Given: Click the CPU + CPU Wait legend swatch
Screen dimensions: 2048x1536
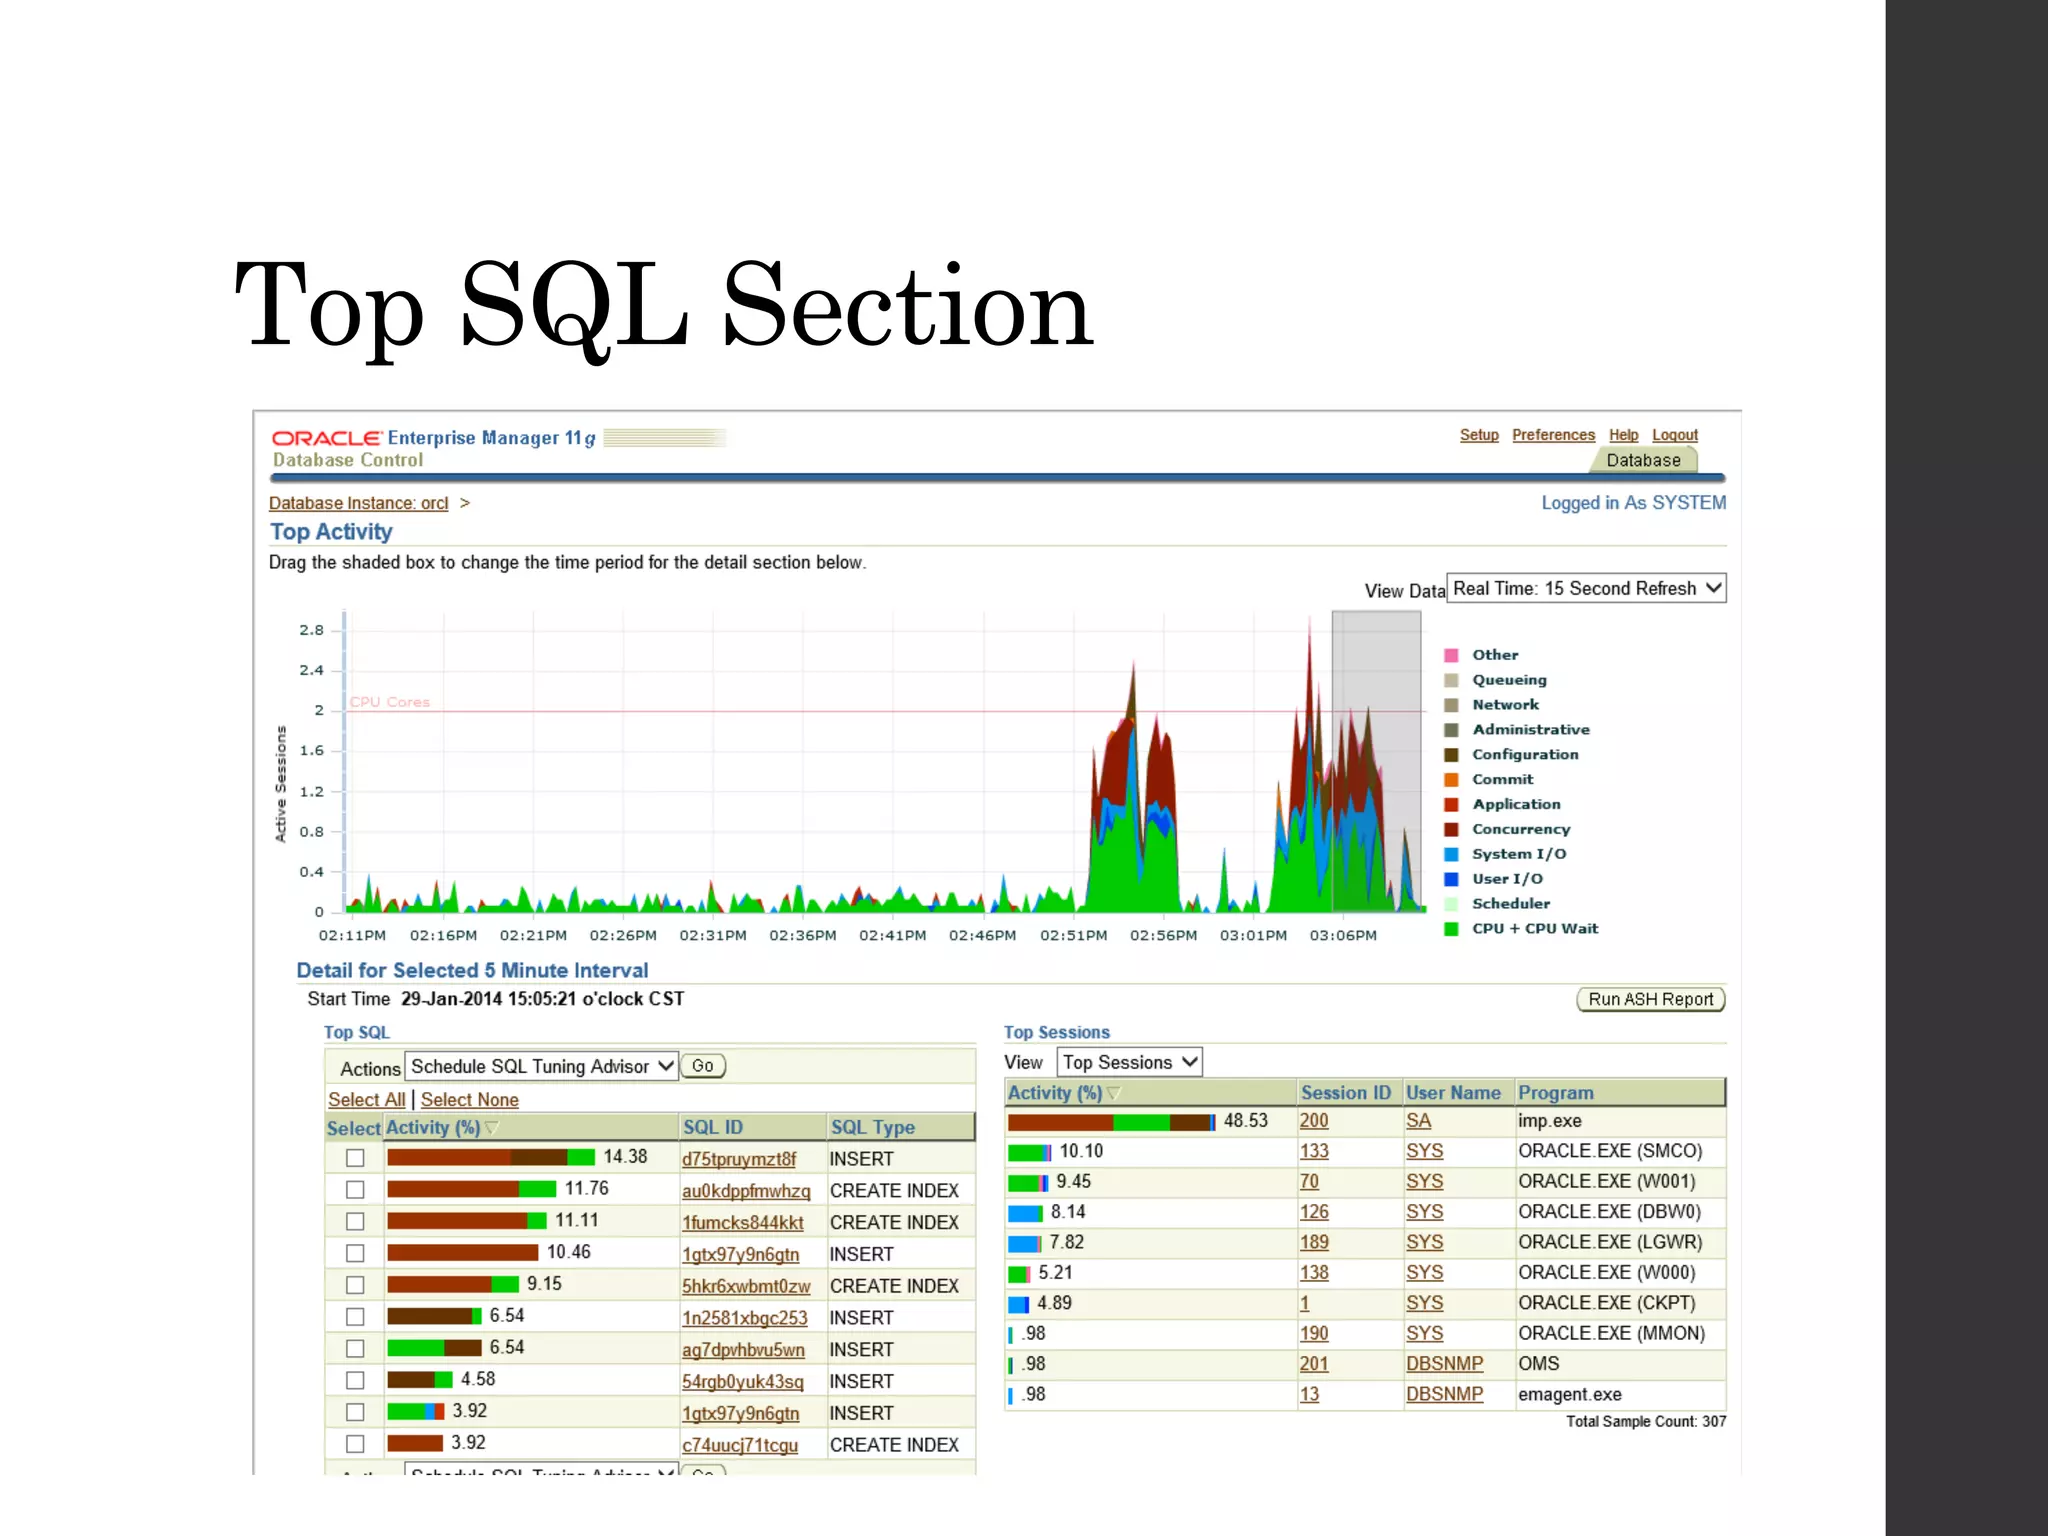Looking at the screenshot, I should 1451,929.
